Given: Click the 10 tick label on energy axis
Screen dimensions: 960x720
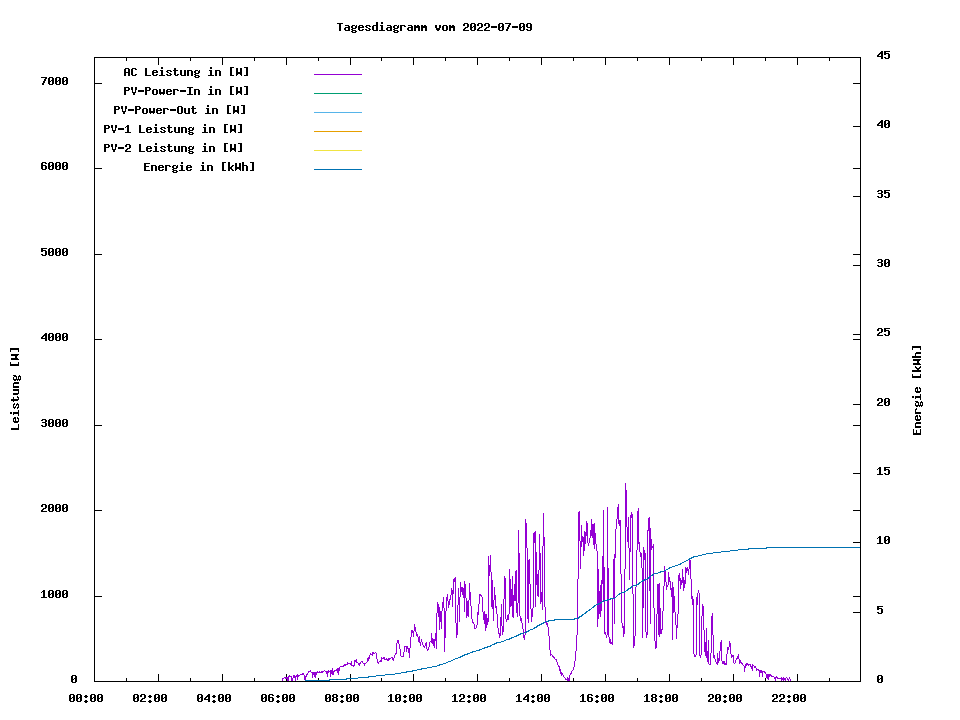Looking at the screenshot, I should pos(884,541).
